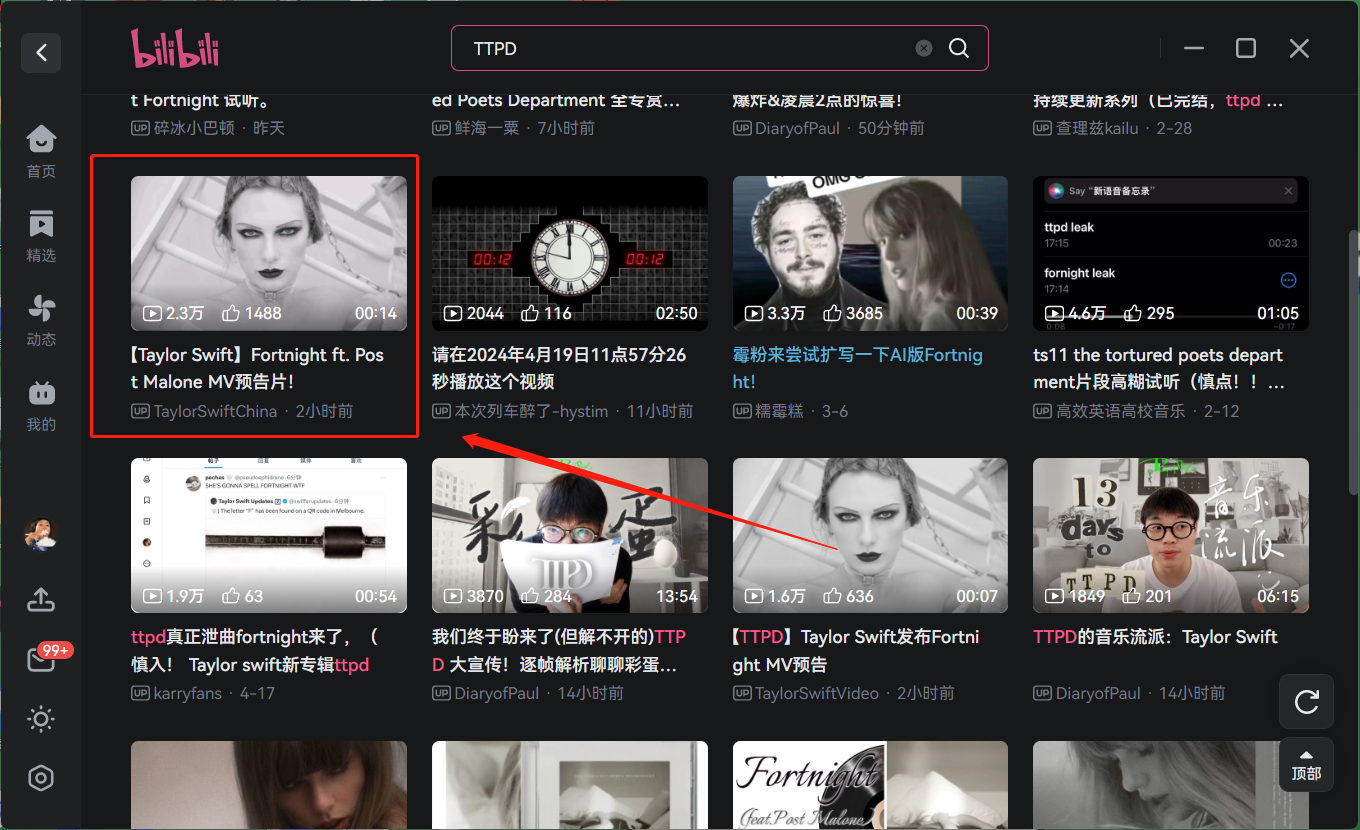This screenshot has height=830, width=1360.
Task: Open the user avatar profile
Action: coord(41,534)
